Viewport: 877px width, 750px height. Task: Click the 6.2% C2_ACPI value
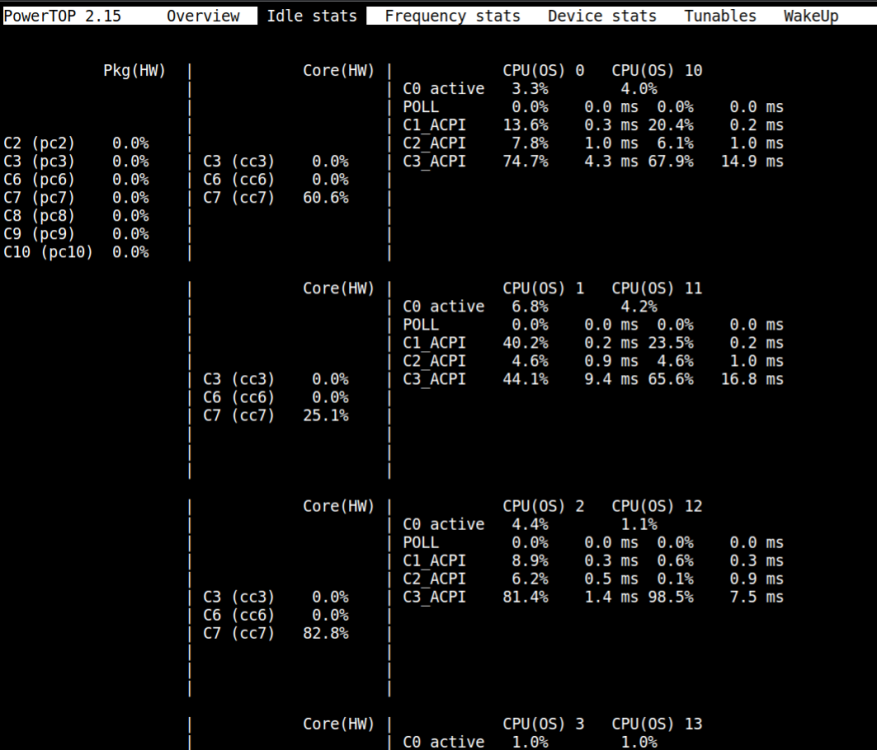pyautogui.click(x=530, y=579)
